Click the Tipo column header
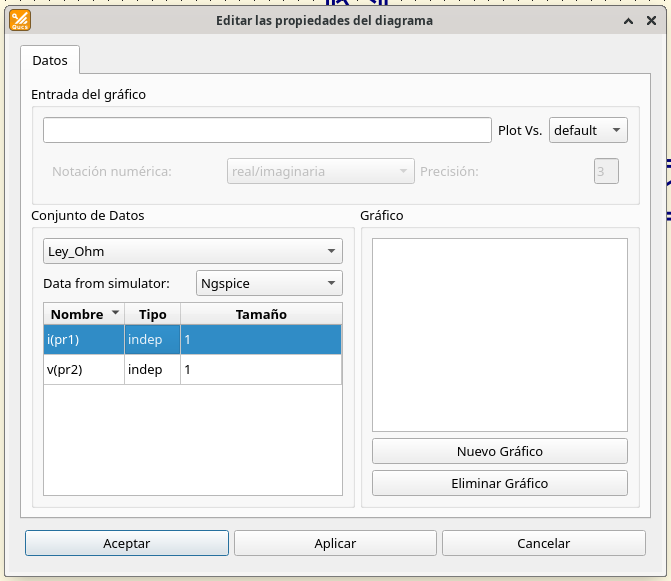 [152, 314]
